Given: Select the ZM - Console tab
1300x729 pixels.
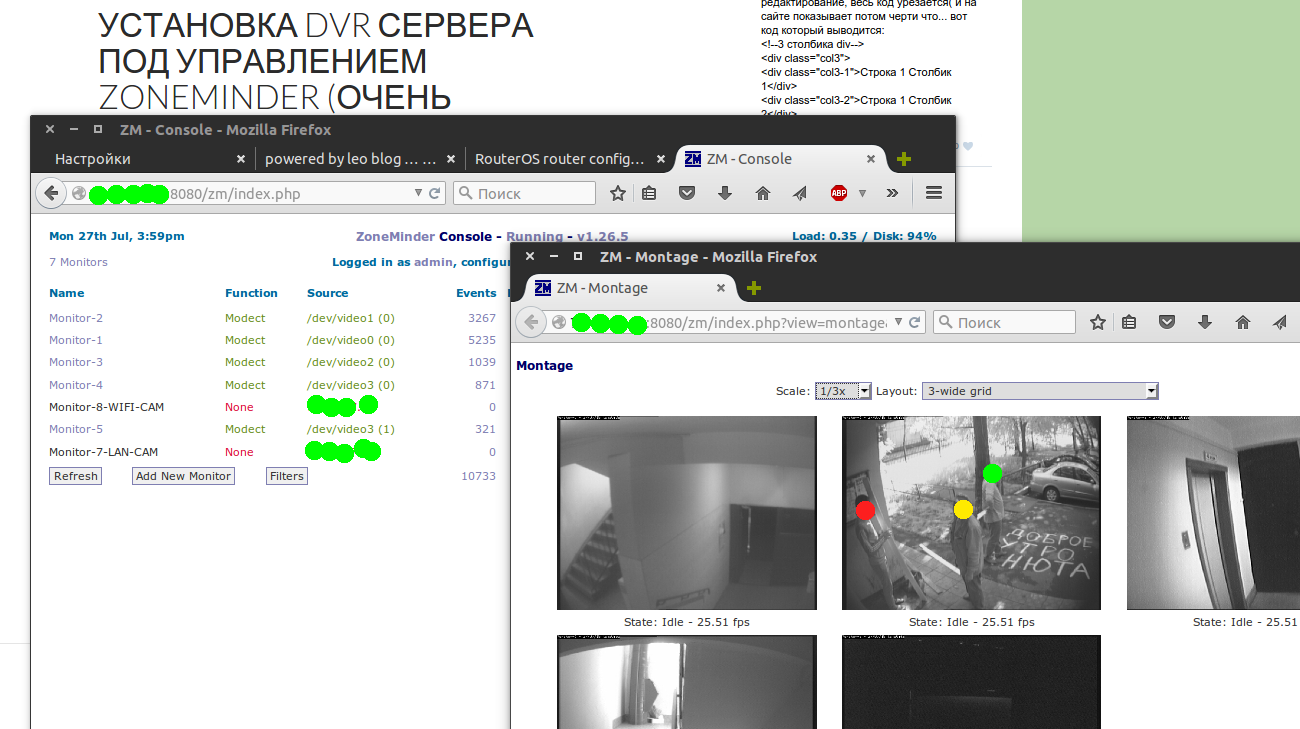Looking at the screenshot, I should click(780, 158).
